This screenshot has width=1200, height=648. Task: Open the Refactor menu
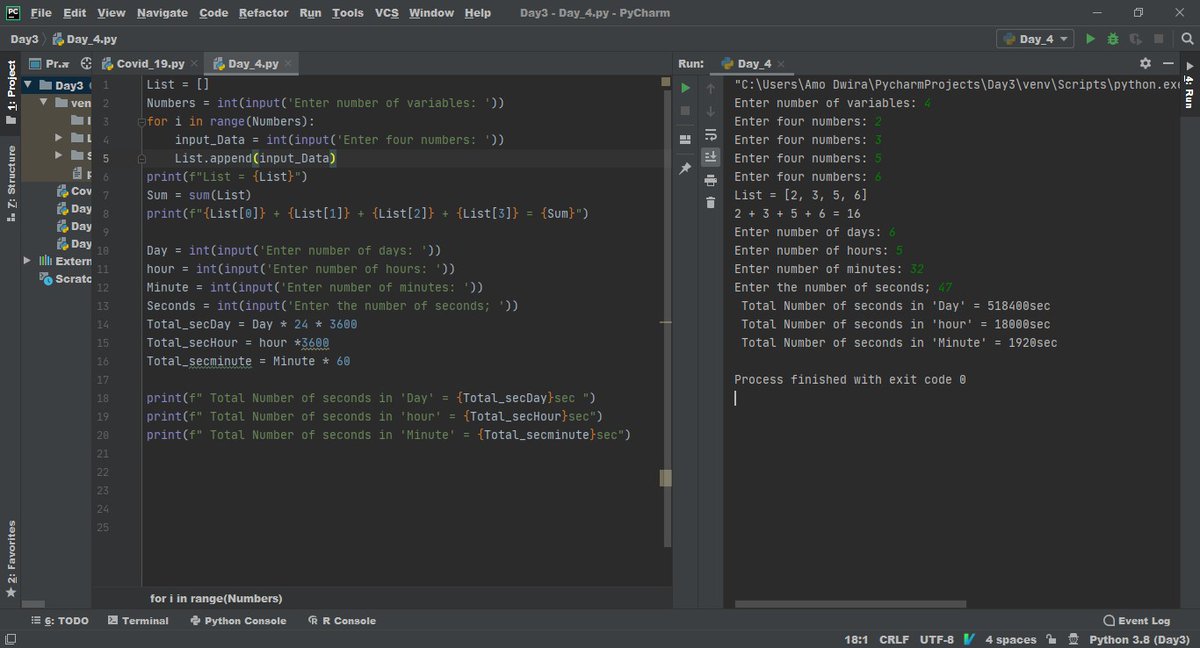(264, 13)
